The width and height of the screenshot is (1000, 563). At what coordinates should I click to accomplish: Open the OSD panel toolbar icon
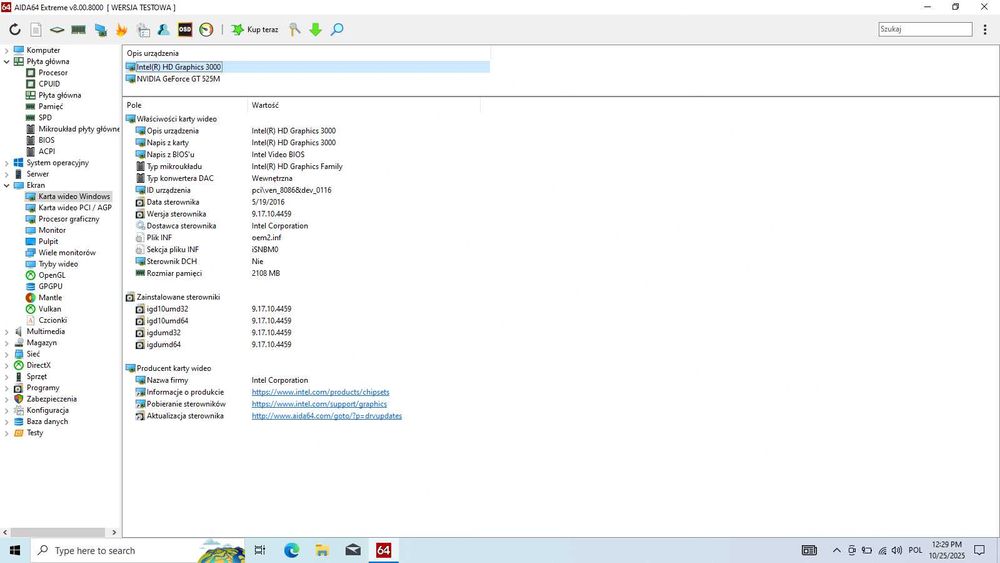coord(185,29)
